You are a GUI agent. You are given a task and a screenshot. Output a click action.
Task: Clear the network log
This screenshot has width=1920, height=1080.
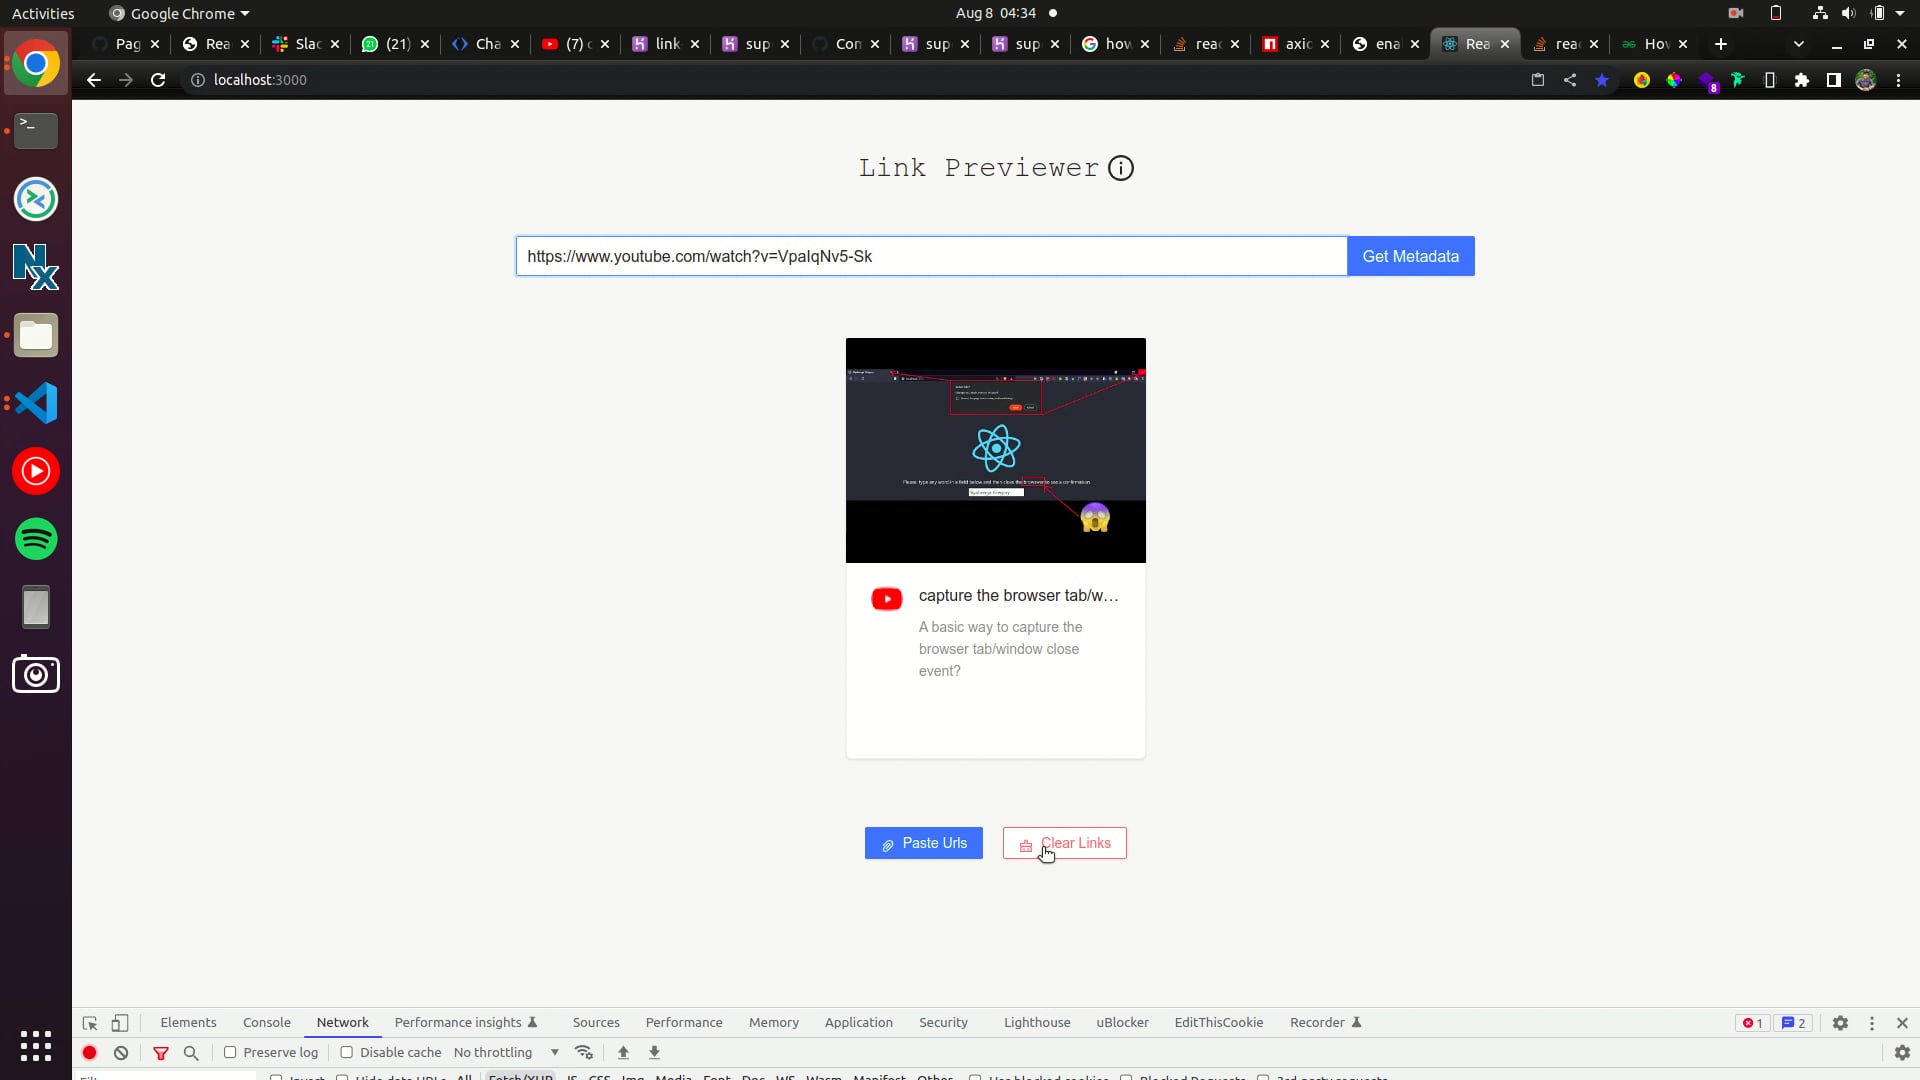(x=121, y=1053)
